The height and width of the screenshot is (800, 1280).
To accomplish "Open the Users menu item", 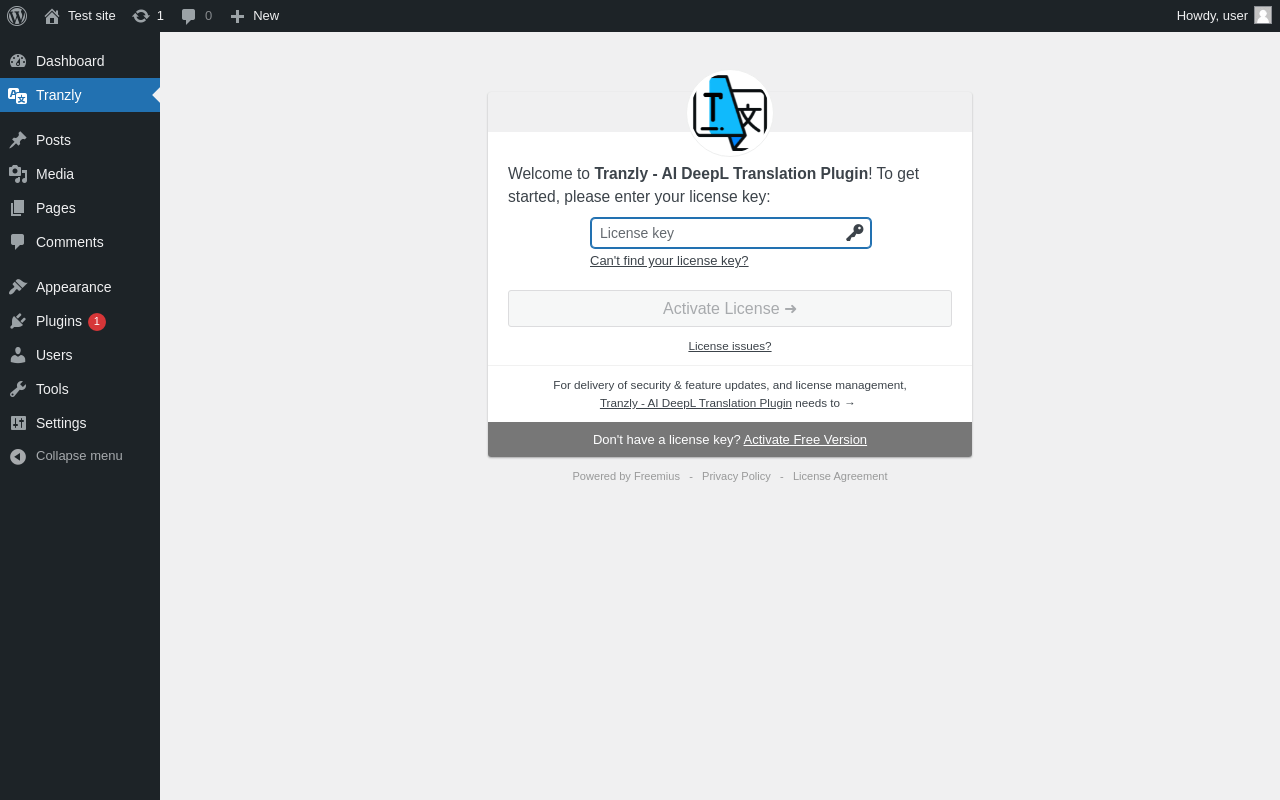I will point(80,355).
